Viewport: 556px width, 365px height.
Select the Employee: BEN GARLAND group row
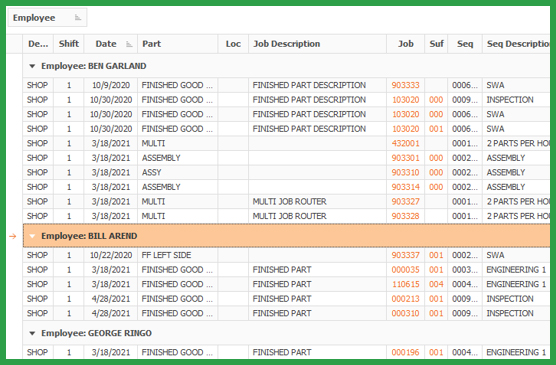287,66
